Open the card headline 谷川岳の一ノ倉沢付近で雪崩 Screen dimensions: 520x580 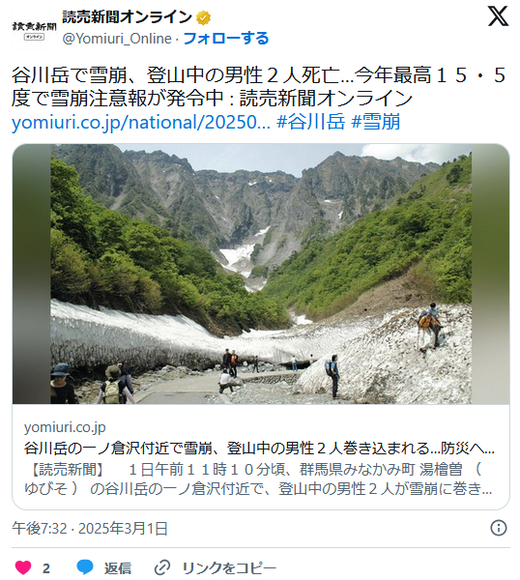[259, 448]
